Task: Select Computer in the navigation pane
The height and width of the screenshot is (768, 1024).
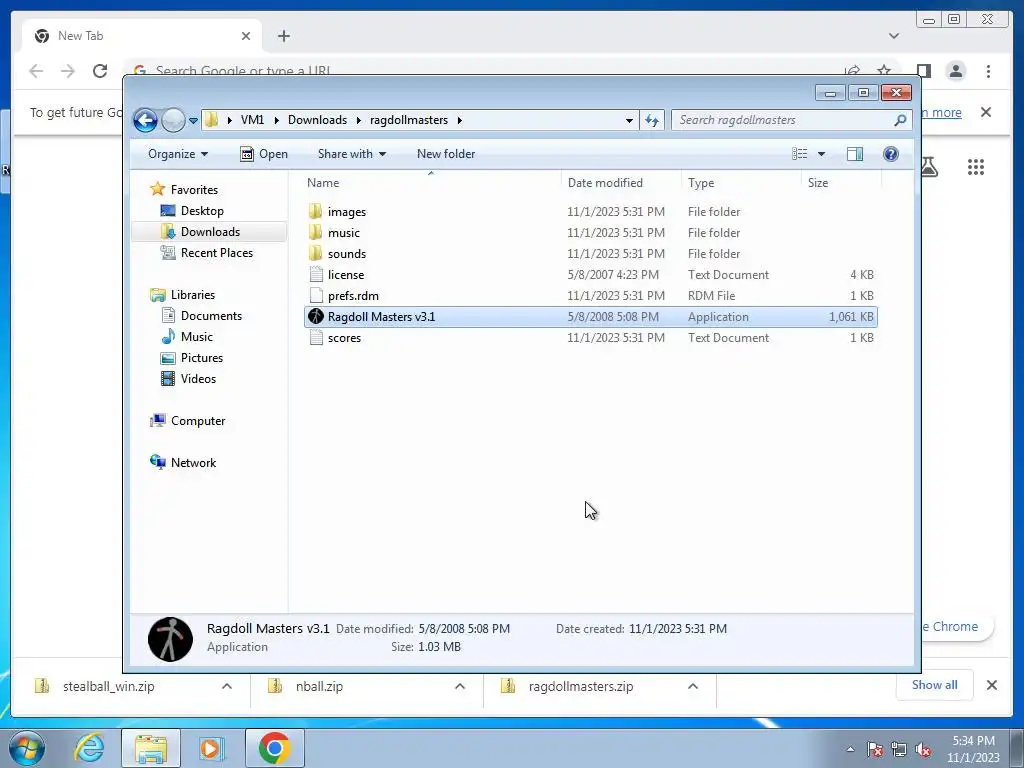Action: tap(198, 421)
